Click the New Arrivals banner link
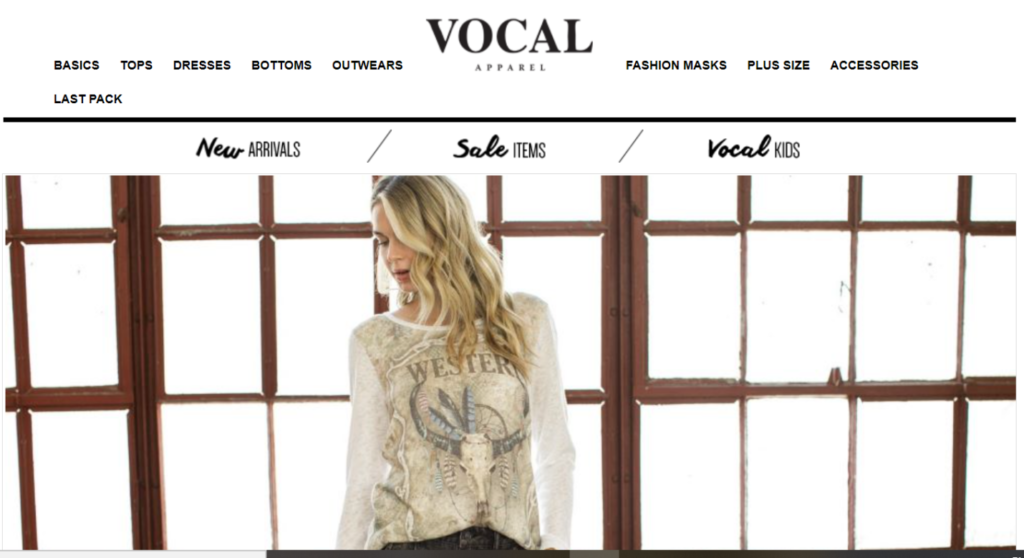Viewport: 1024px width, 558px height. click(248, 148)
